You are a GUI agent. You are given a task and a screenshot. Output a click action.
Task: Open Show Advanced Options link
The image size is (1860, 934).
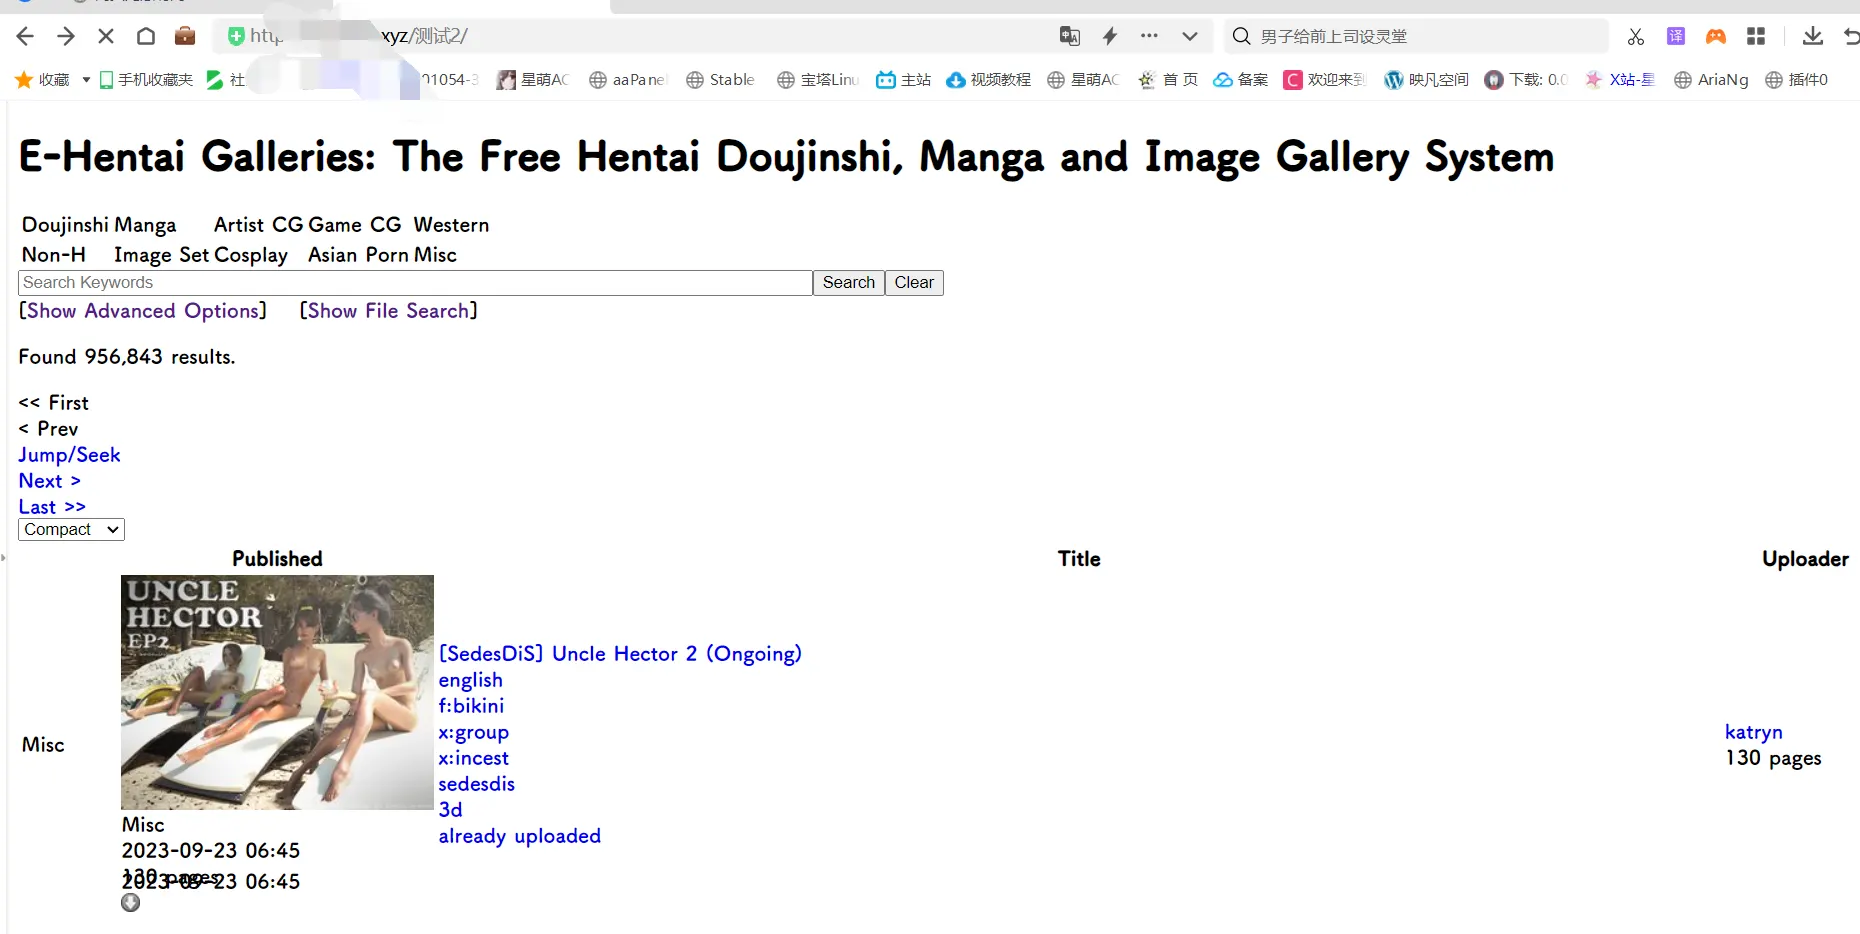pos(143,311)
